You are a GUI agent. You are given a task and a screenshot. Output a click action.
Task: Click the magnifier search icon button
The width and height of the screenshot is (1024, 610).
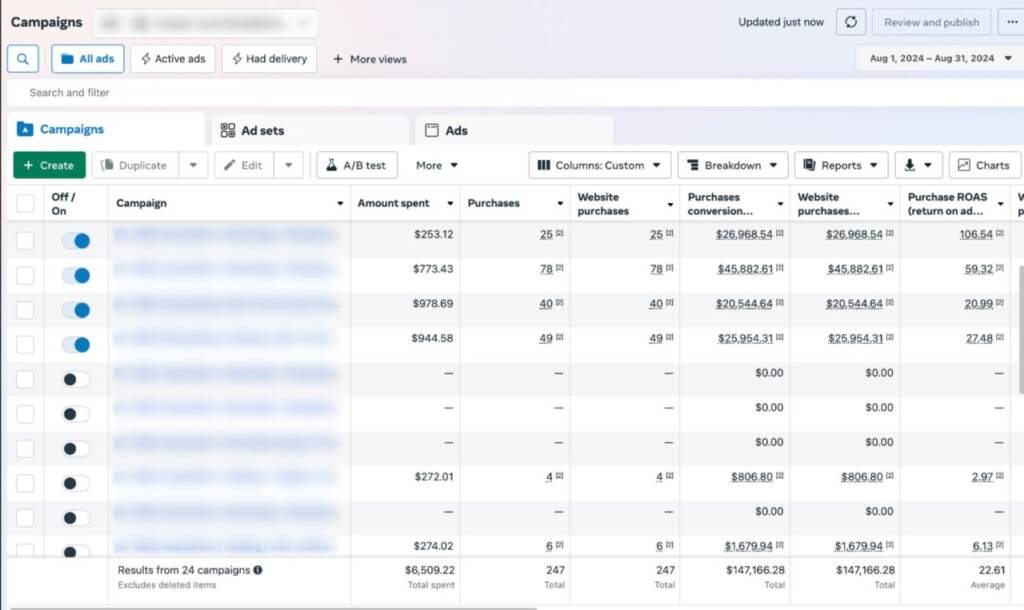click(x=23, y=59)
